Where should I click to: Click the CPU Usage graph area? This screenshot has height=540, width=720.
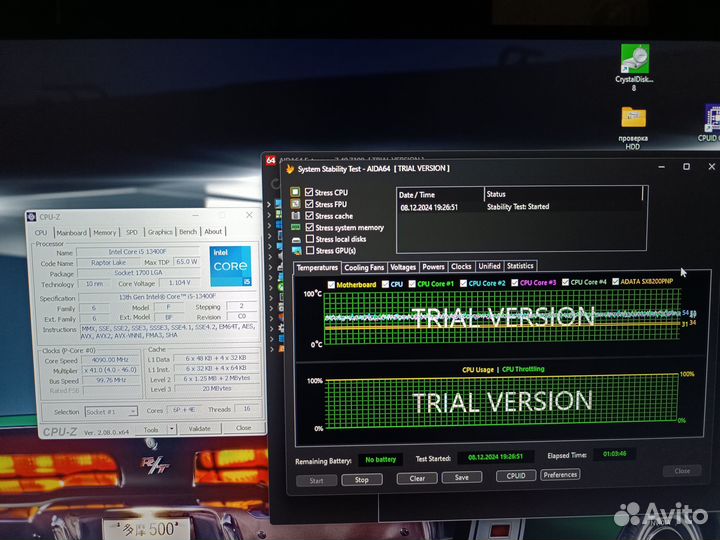(501, 402)
